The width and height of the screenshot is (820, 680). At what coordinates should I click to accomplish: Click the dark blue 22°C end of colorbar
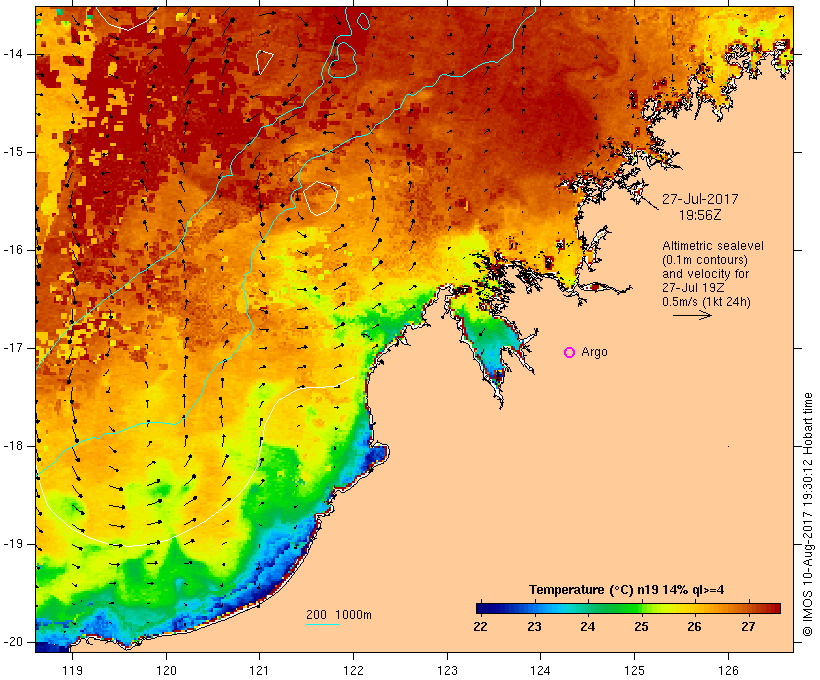tap(482, 608)
